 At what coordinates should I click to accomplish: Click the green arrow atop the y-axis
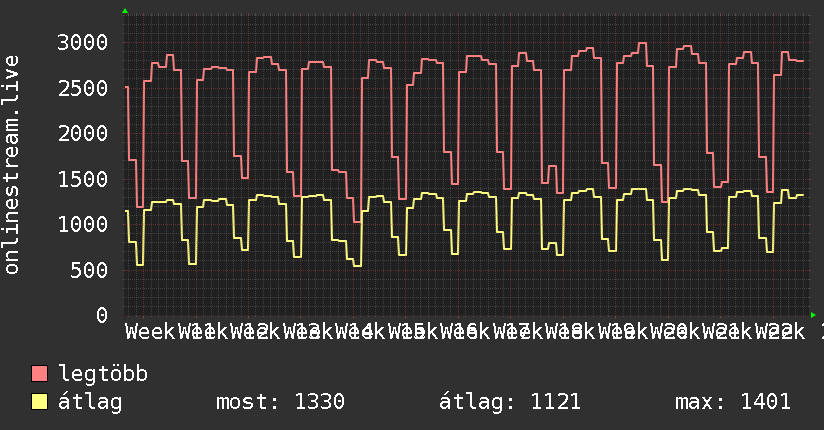point(125,11)
